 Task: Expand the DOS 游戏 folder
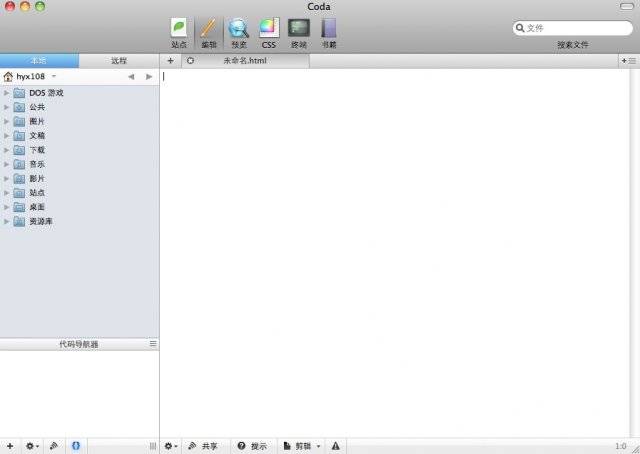(7, 93)
